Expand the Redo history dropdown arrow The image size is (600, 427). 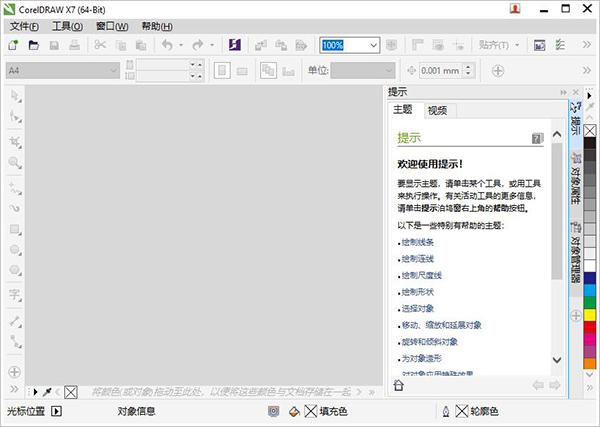(212, 45)
